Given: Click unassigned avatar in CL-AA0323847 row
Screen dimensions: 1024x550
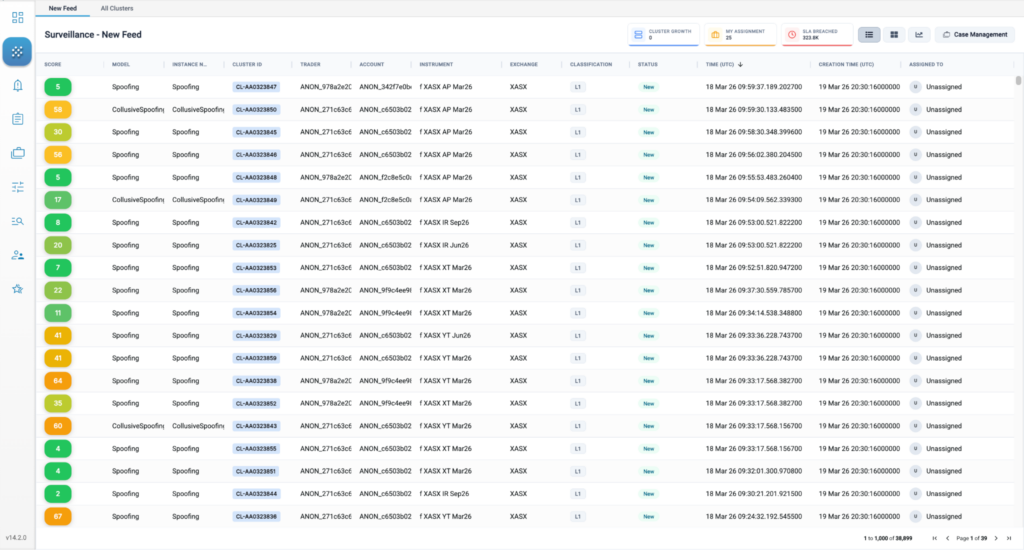Looking at the screenshot, I should point(916,87).
